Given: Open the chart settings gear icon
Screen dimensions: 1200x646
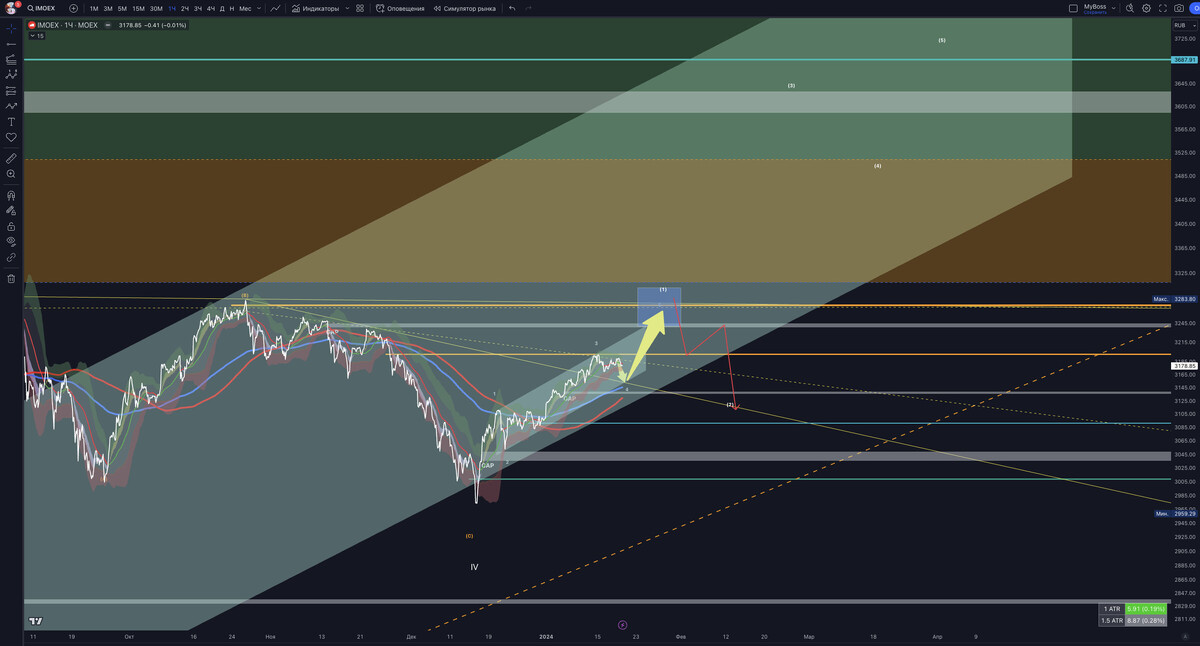Looking at the screenshot, I should pyautogui.click(x=1146, y=8).
